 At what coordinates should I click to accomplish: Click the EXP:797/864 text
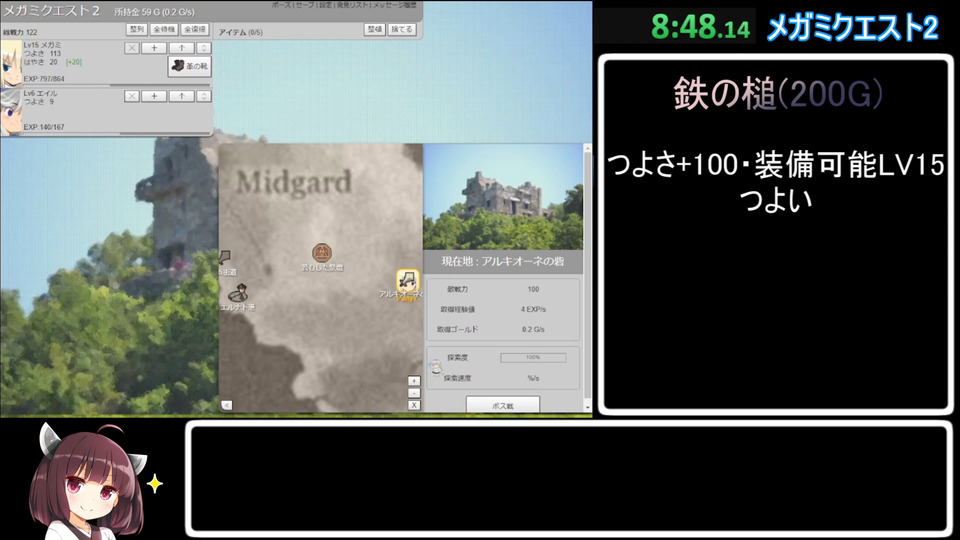44,79
